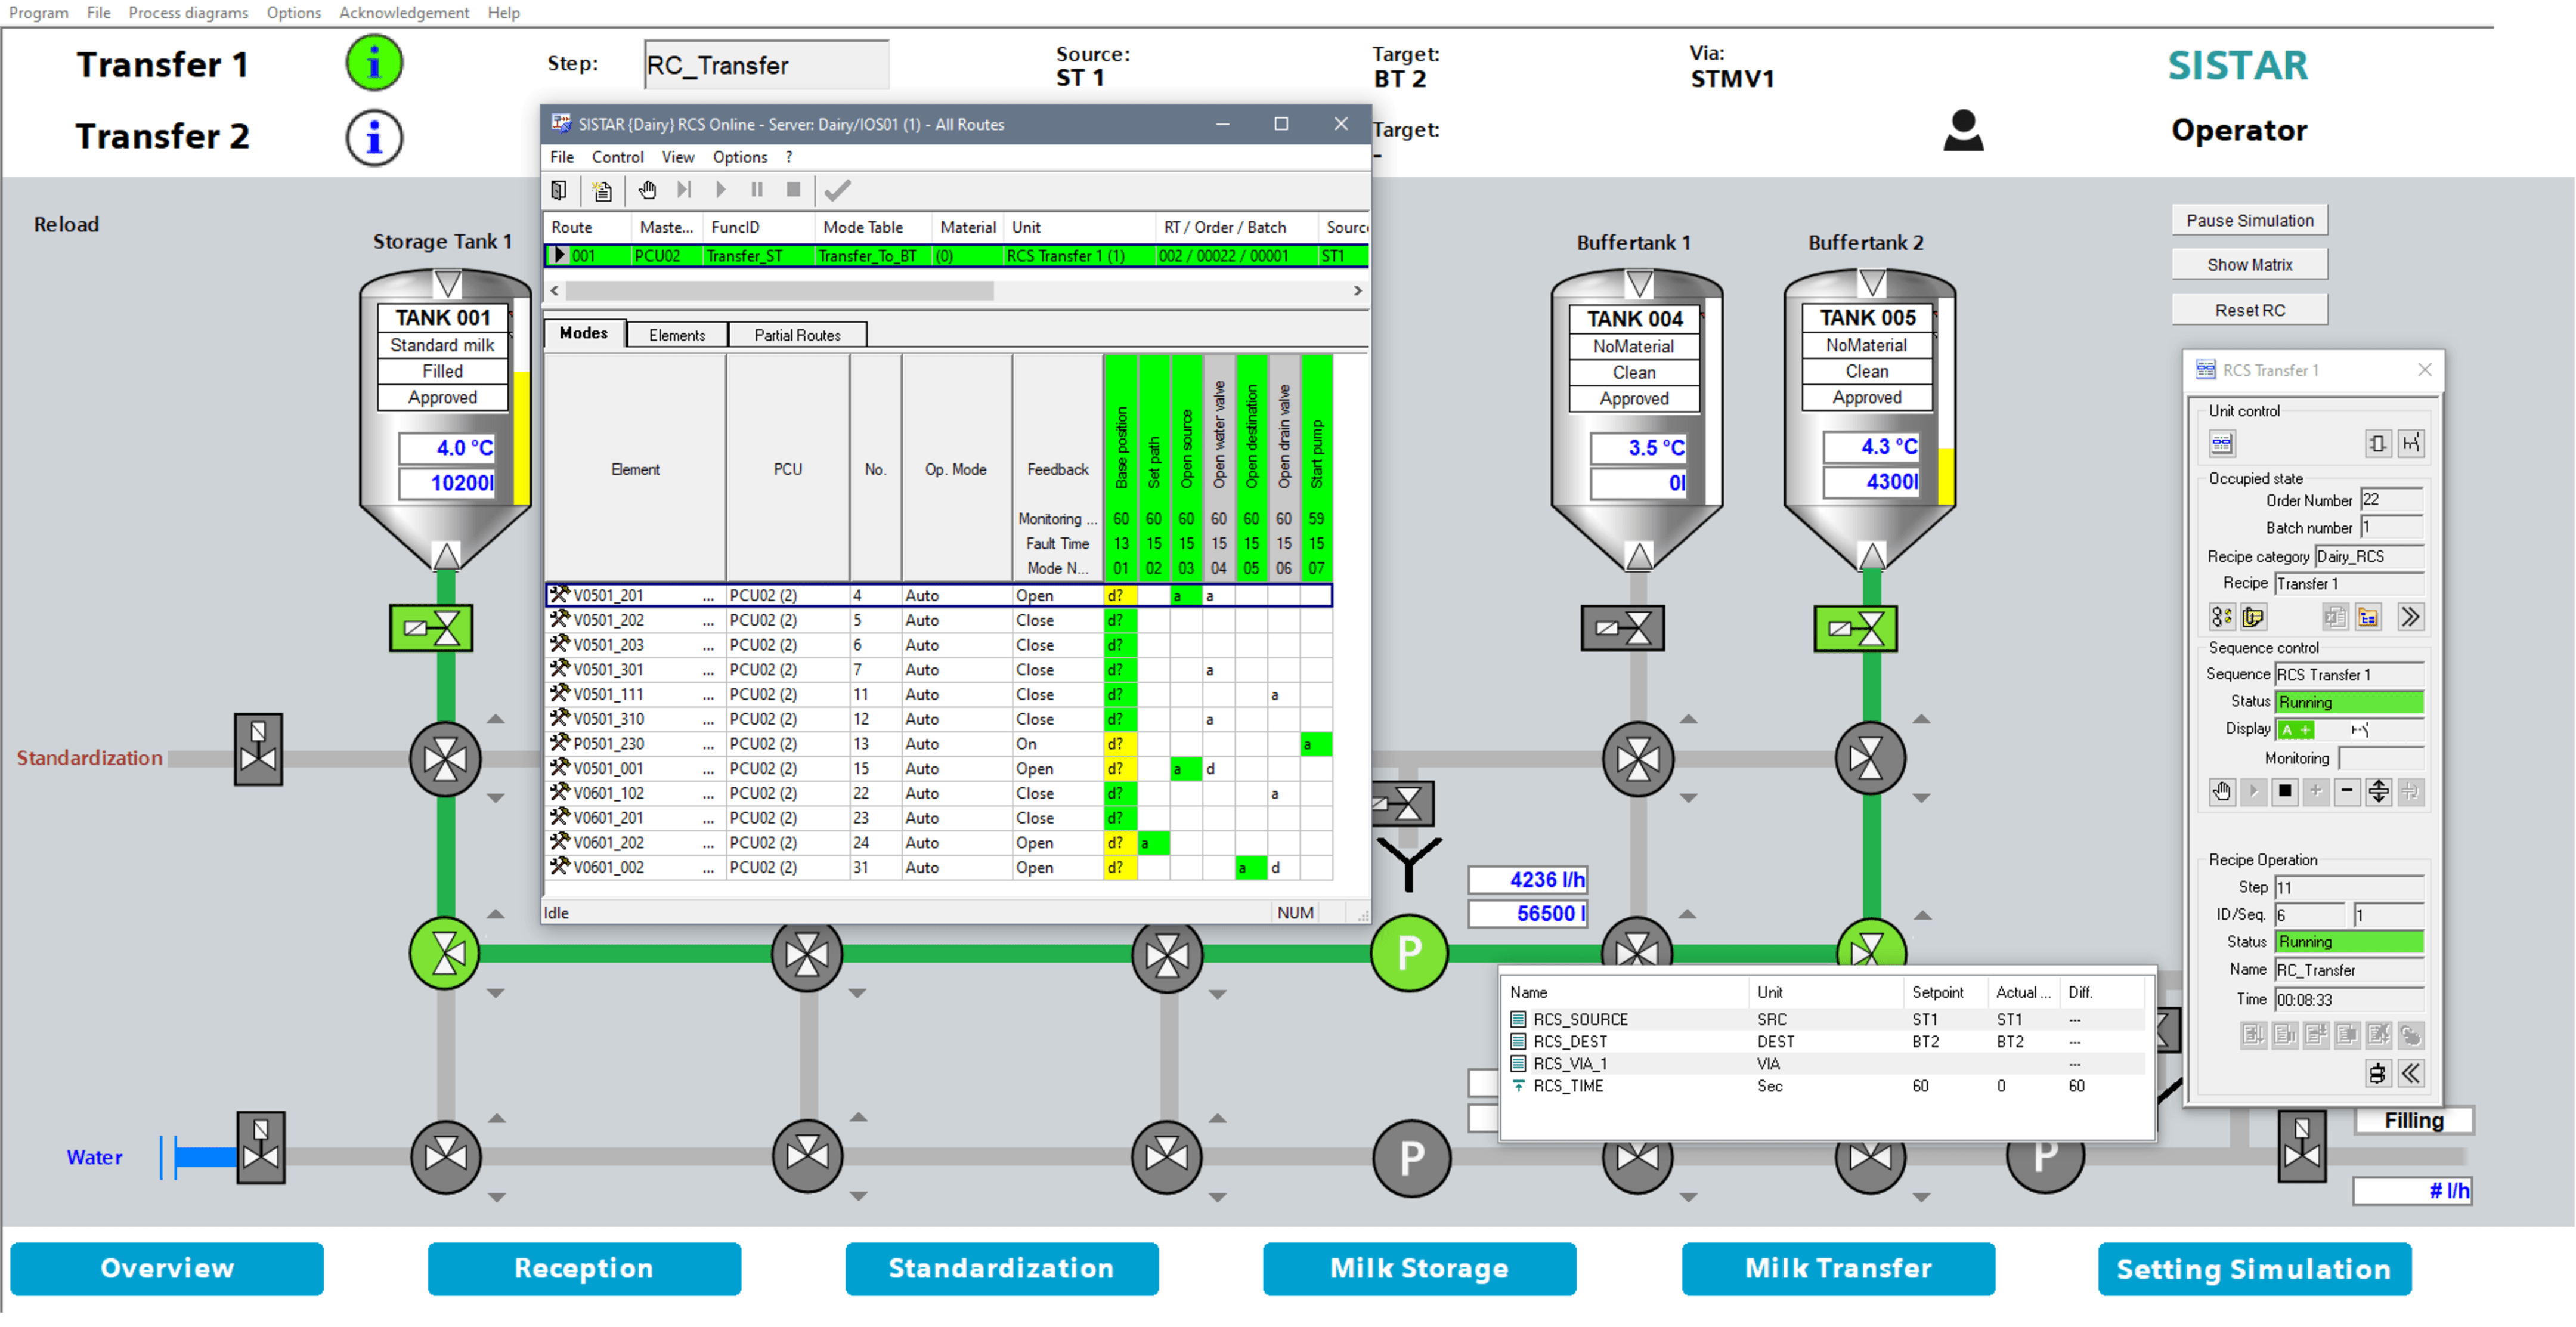Click the hand (manual) icon in RCS toolbar
This screenshot has height=1327, width=2576.
[647, 190]
